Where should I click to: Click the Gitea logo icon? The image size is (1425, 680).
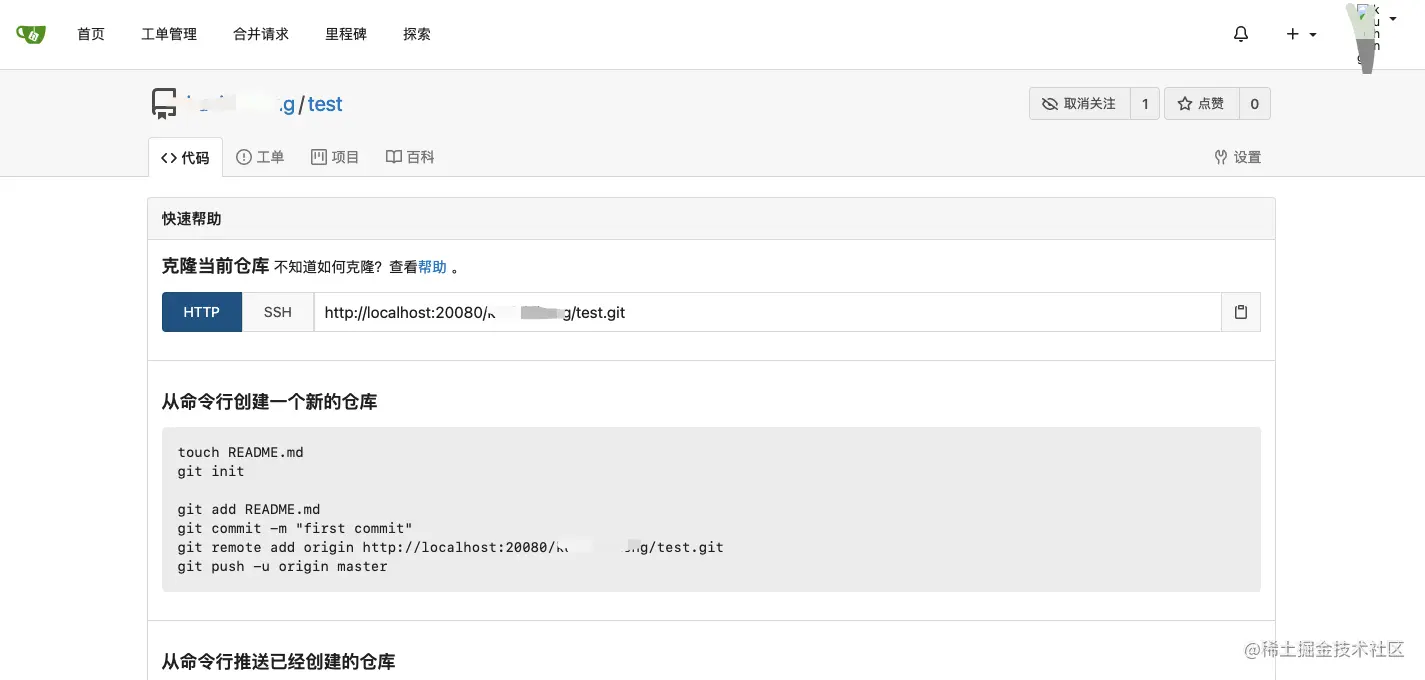point(31,34)
